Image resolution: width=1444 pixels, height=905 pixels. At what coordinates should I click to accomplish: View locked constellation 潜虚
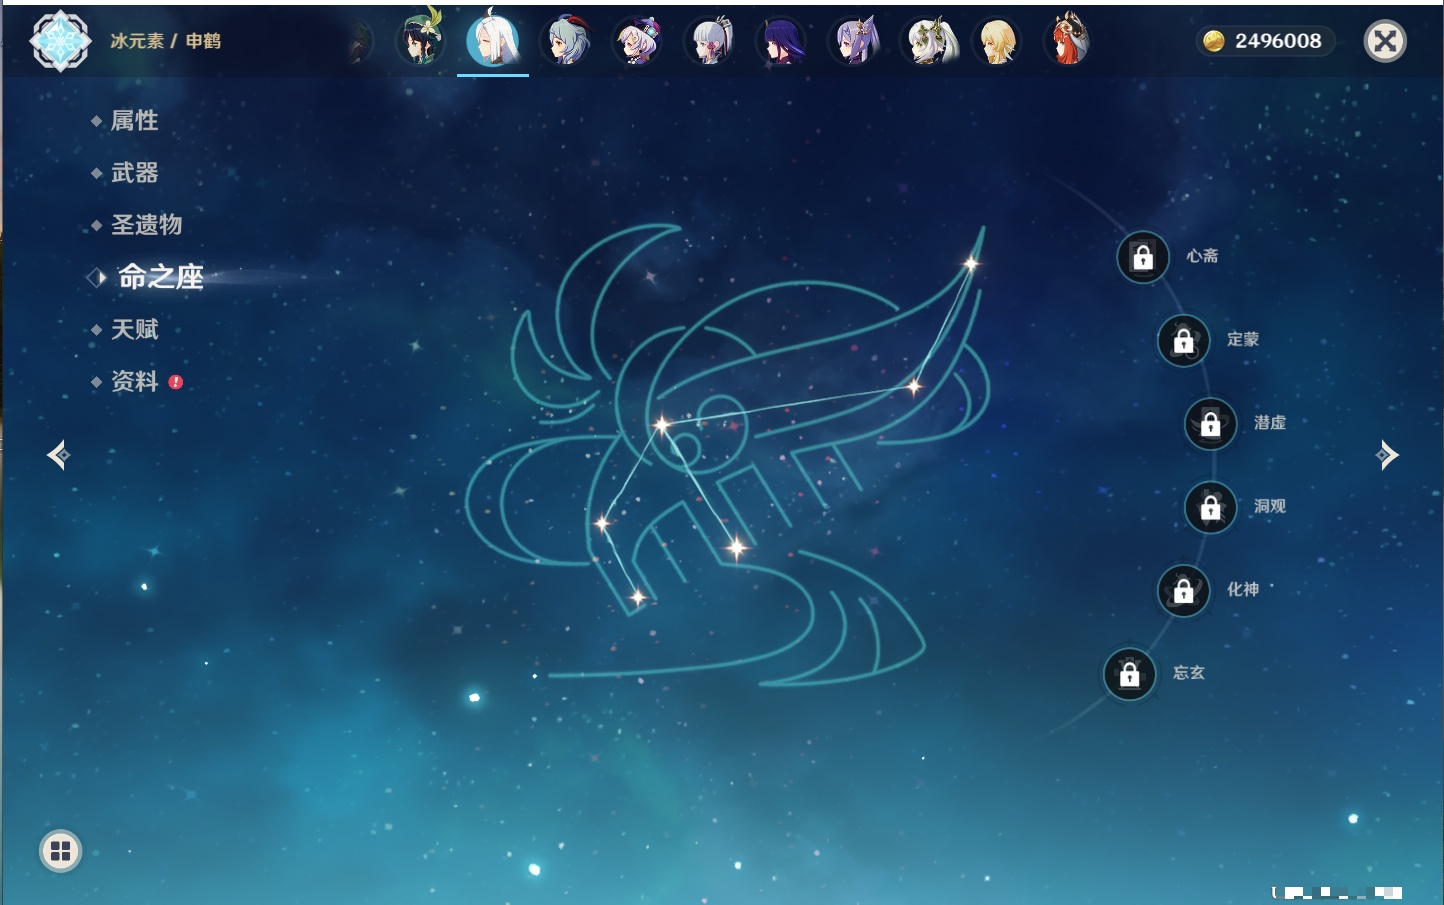[x=1210, y=424]
